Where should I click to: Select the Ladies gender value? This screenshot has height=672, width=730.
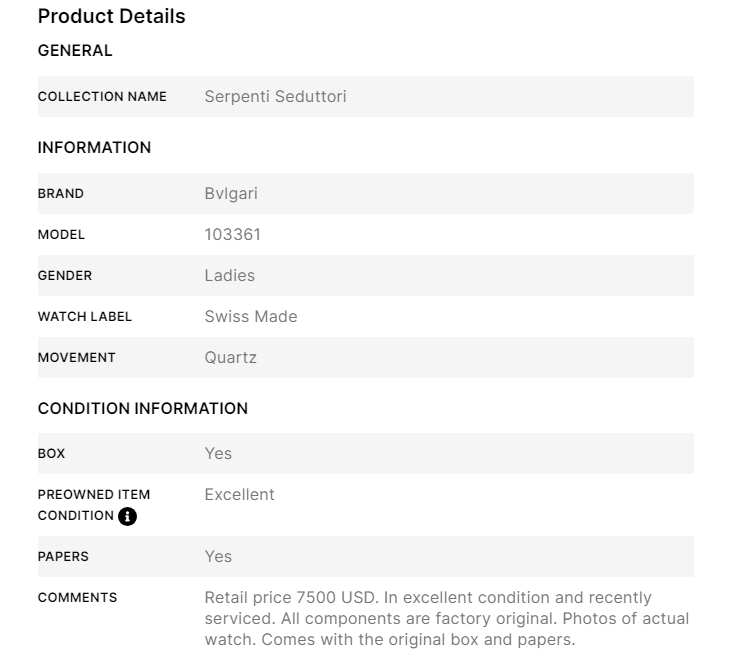(230, 276)
